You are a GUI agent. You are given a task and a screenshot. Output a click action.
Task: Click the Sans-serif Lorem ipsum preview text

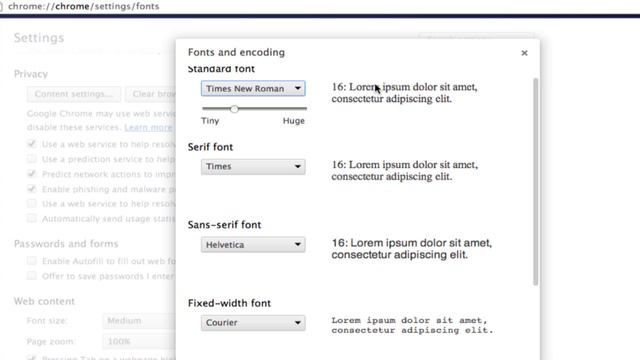pyautogui.click(x=411, y=249)
